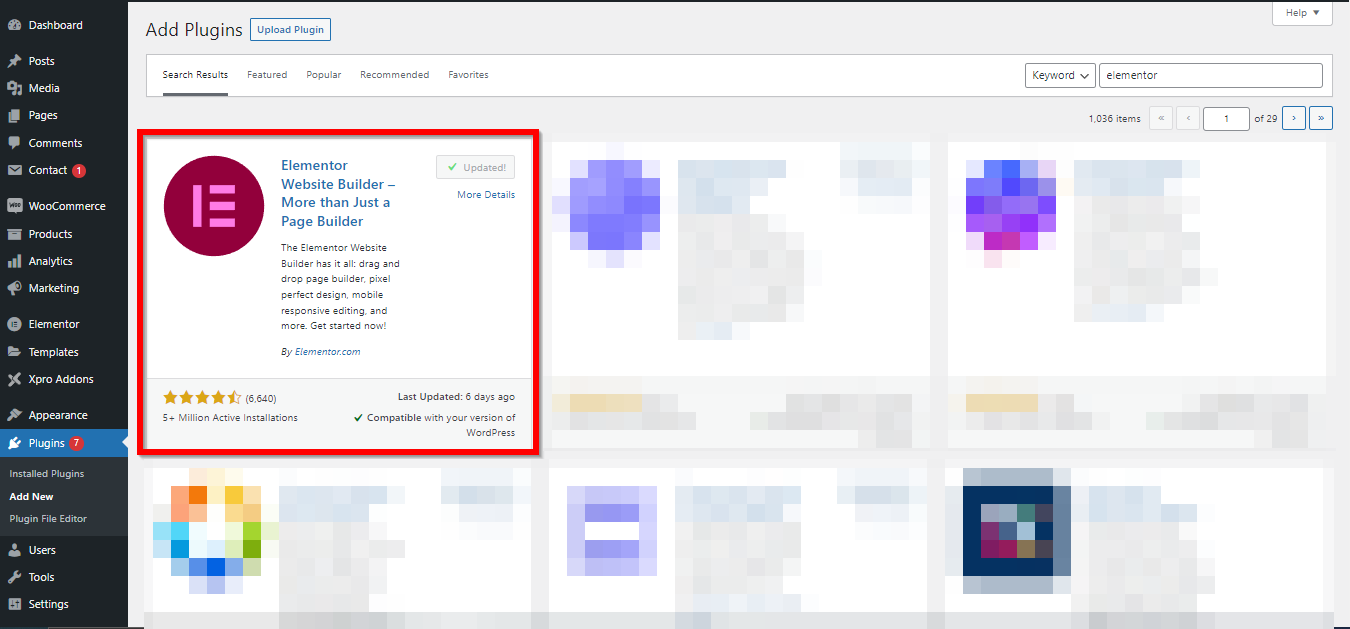Viewport: 1350px width, 629px height.
Task: Open the WooCommerce menu item
Action: click(64, 206)
